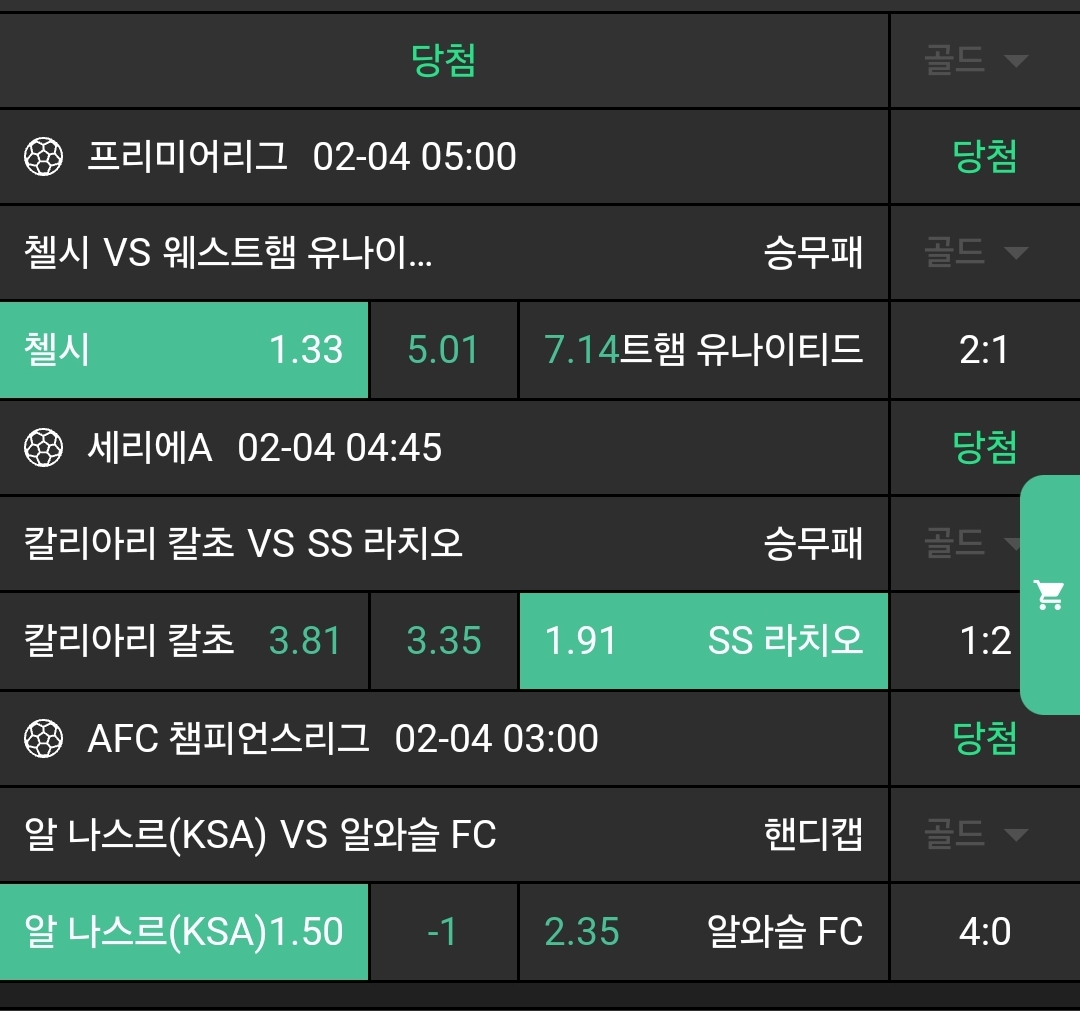
Task: Click the soccer ball icon beside 세리에A
Action: point(43,448)
